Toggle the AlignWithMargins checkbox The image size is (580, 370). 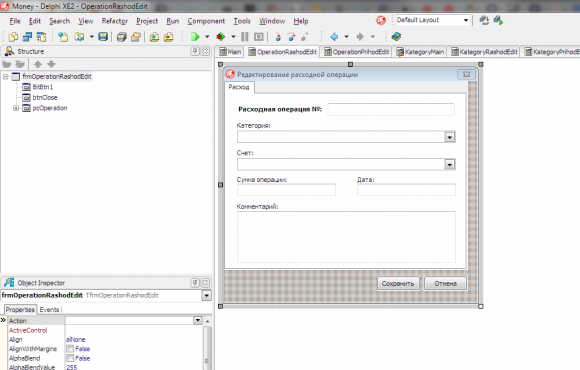click(70, 349)
